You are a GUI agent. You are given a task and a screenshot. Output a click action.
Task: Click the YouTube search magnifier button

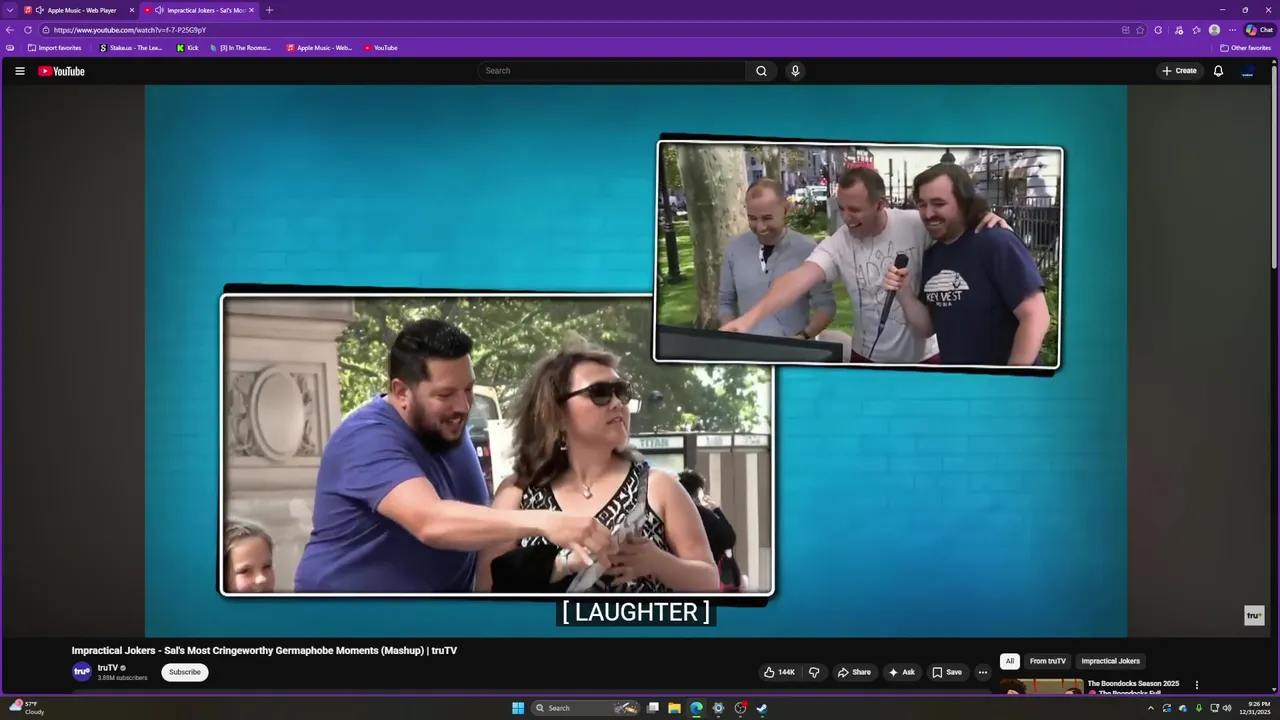(761, 71)
